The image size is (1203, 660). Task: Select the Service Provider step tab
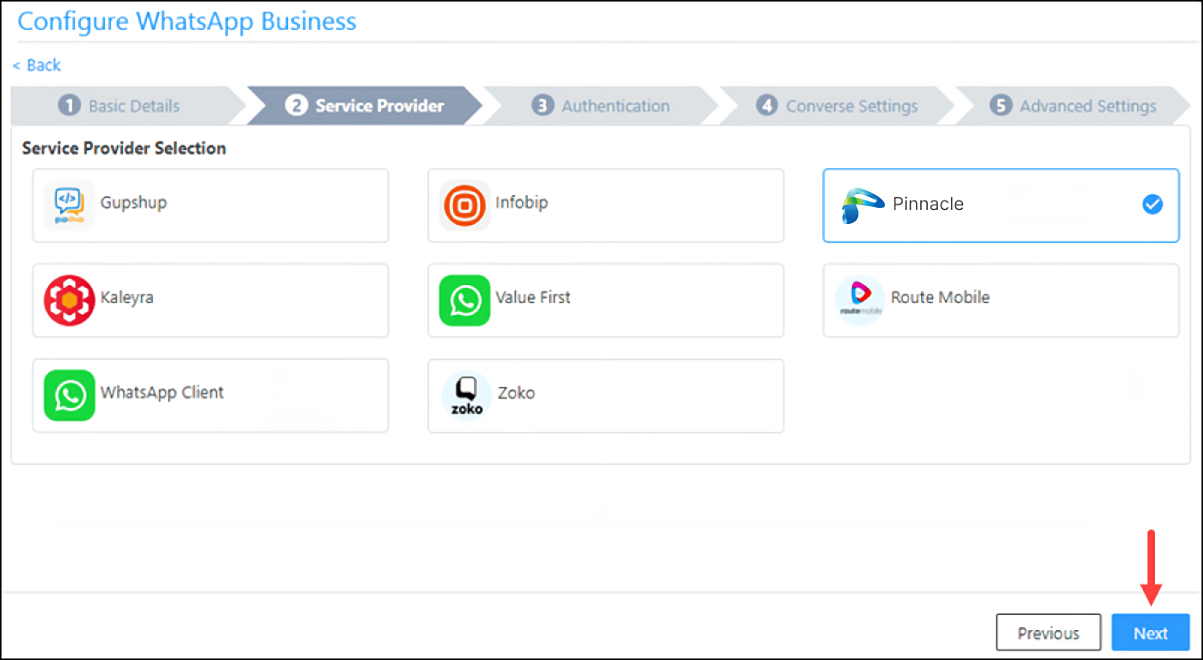pyautogui.click(x=365, y=106)
